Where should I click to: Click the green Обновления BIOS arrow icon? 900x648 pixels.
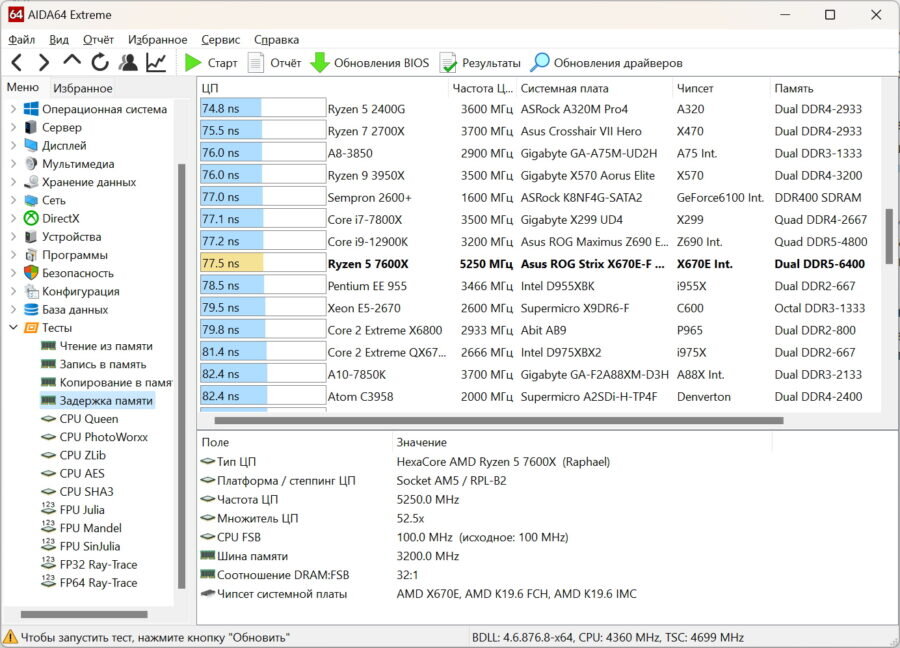tap(319, 63)
